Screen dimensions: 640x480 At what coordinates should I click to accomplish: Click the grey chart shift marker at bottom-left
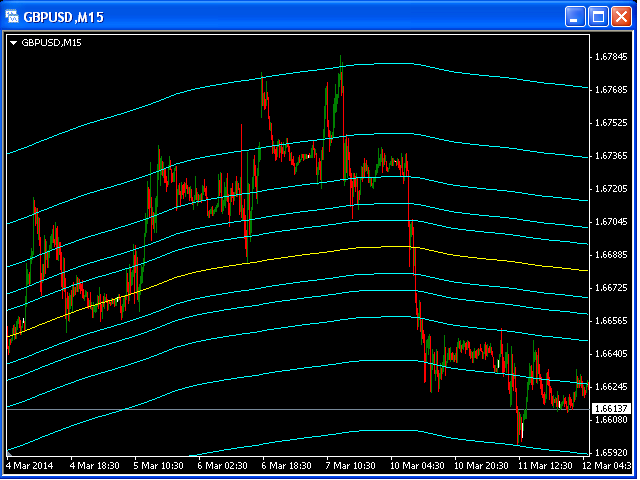[x=9, y=453]
